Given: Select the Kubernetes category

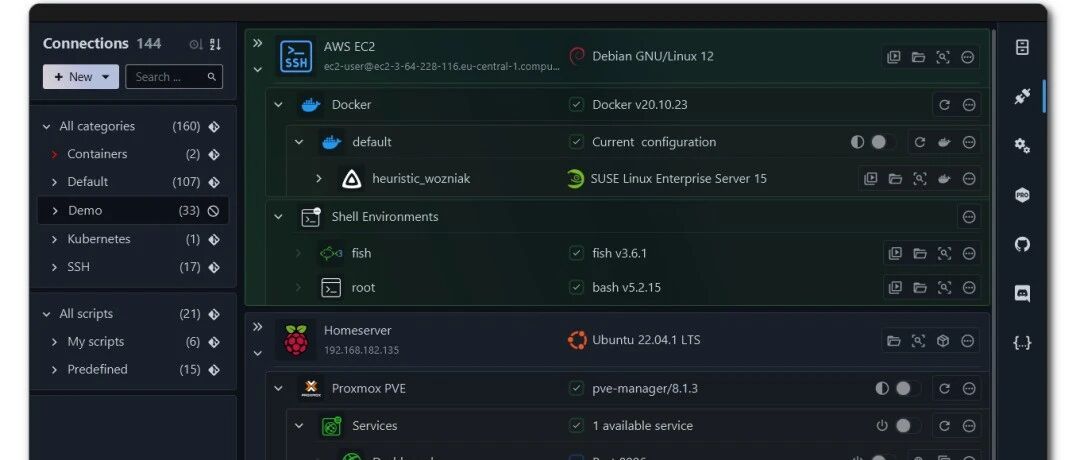Looking at the screenshot, I should click(133, 240).
